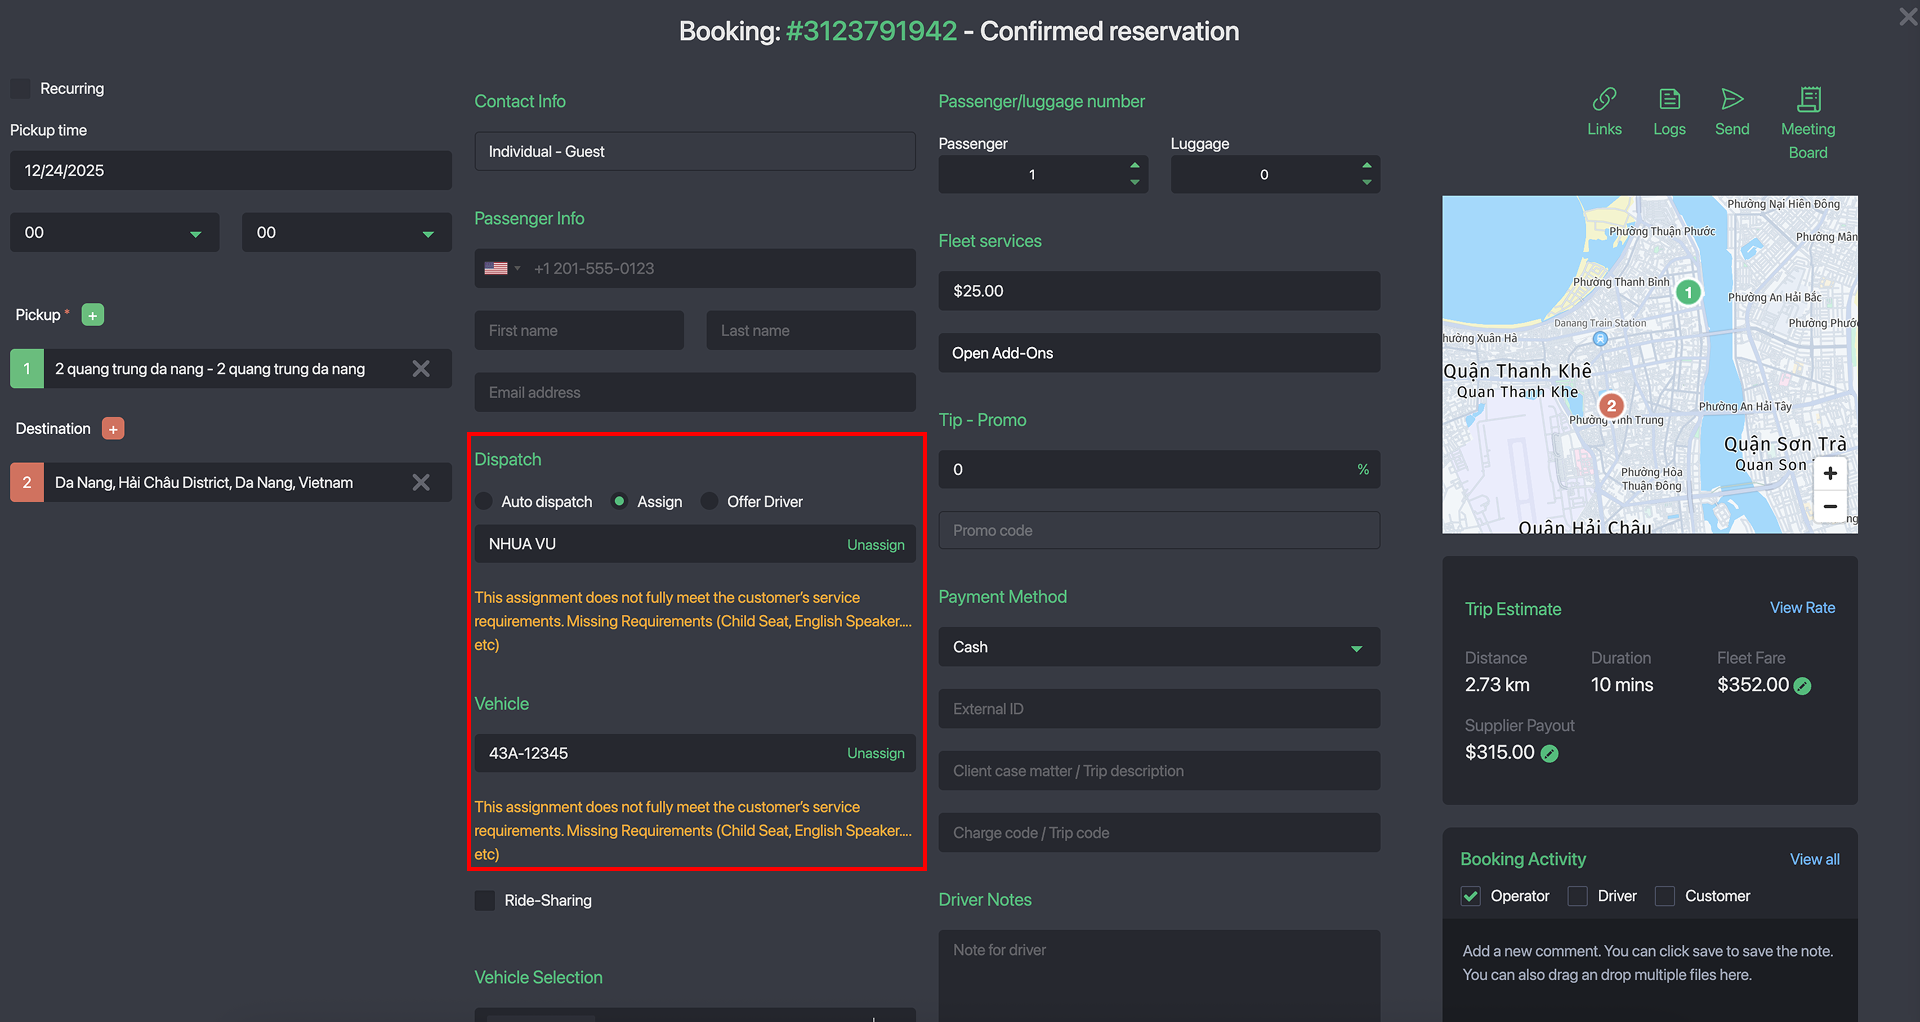Screen dimensions: 1920x1022
Task: Click map marker number 2
Action: [1611, 405]
